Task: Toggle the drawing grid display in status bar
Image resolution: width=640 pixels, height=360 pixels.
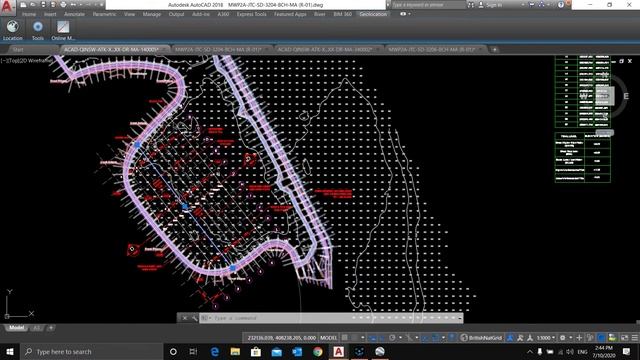Action: coord(345,338)
